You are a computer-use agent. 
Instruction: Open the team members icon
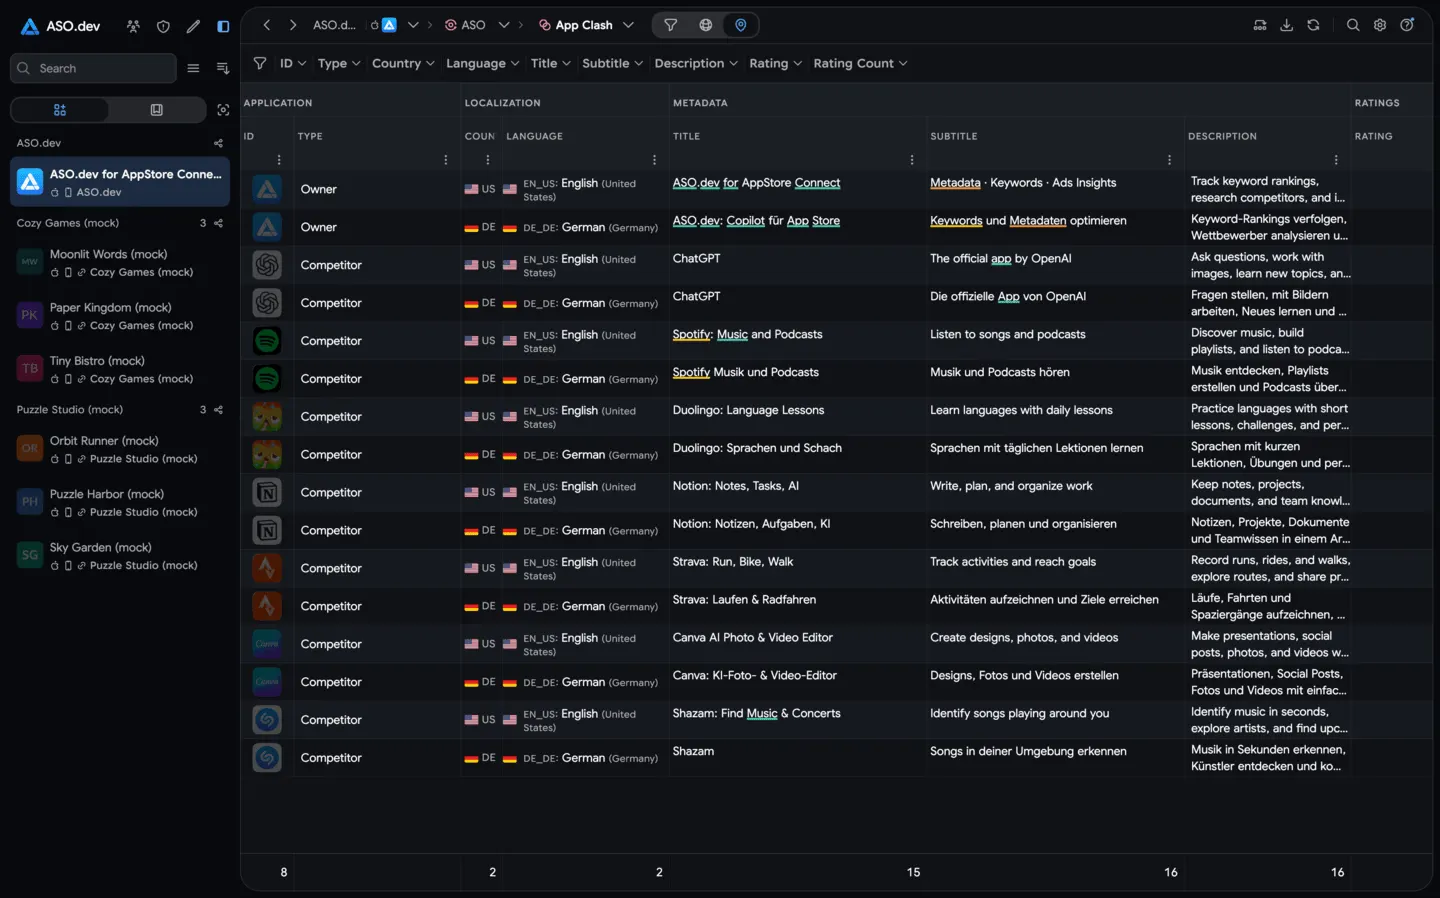[x=133, y=26]
